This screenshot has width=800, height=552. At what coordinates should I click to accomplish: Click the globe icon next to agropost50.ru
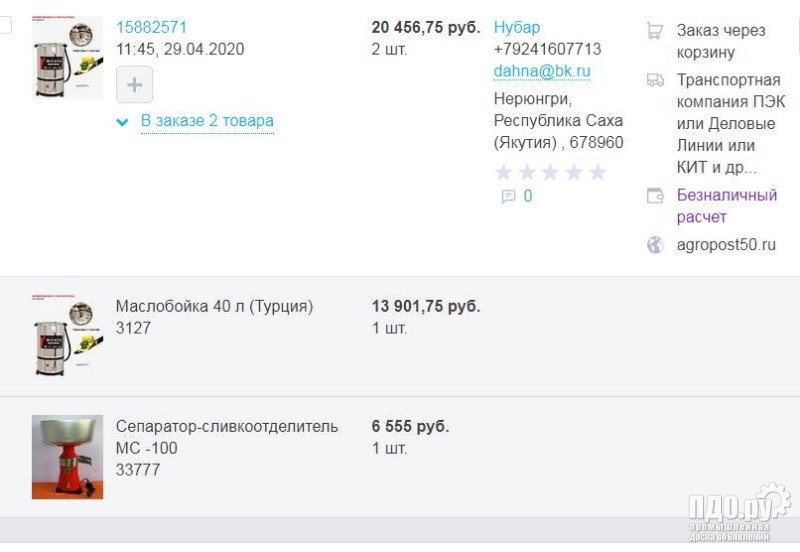(x=655, y=245)
